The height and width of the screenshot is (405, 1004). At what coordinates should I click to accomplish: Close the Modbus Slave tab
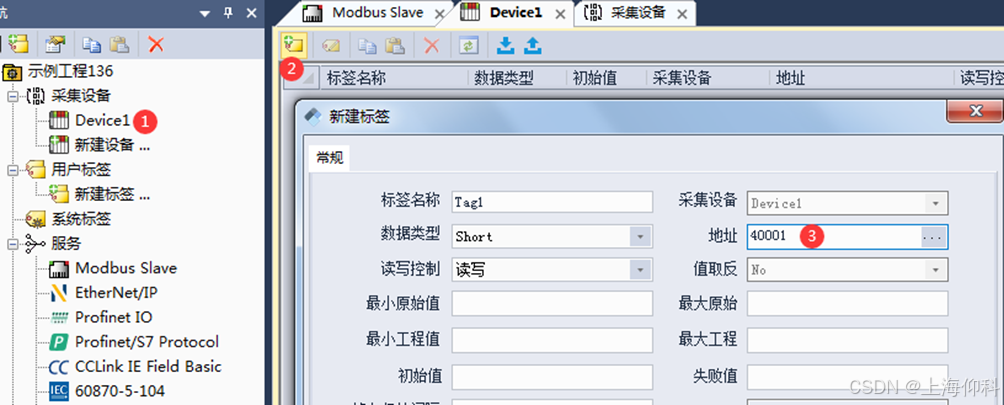click(x=439, y=13)
